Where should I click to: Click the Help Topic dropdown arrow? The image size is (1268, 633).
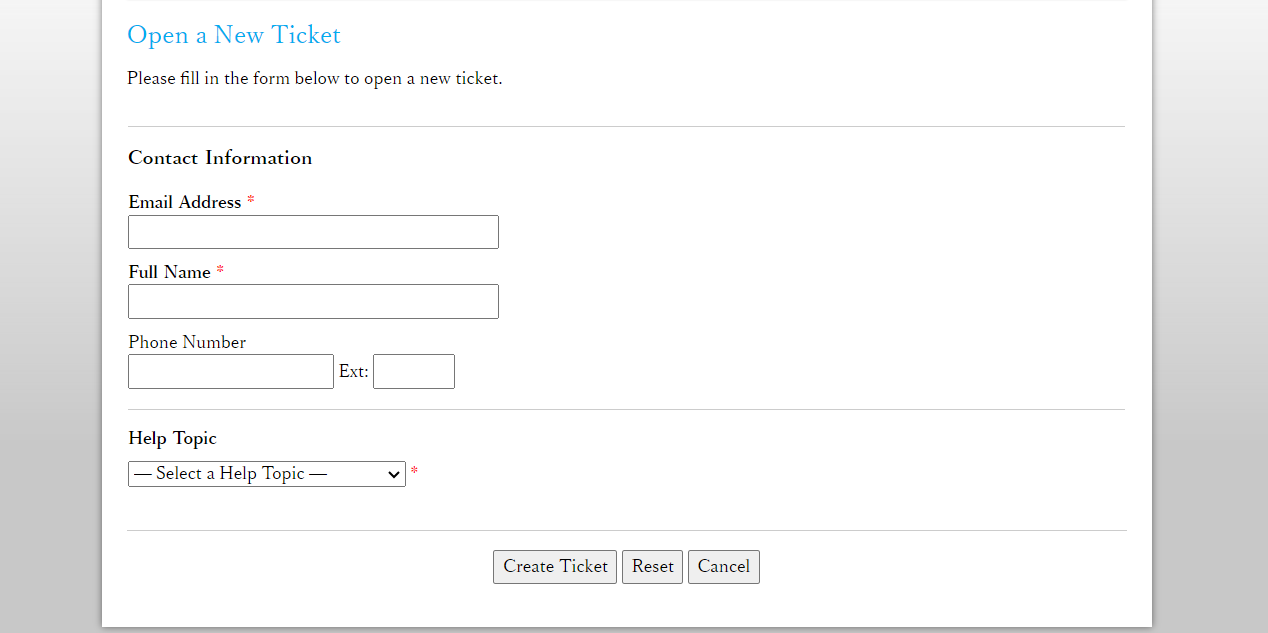(x=393, y=475)
